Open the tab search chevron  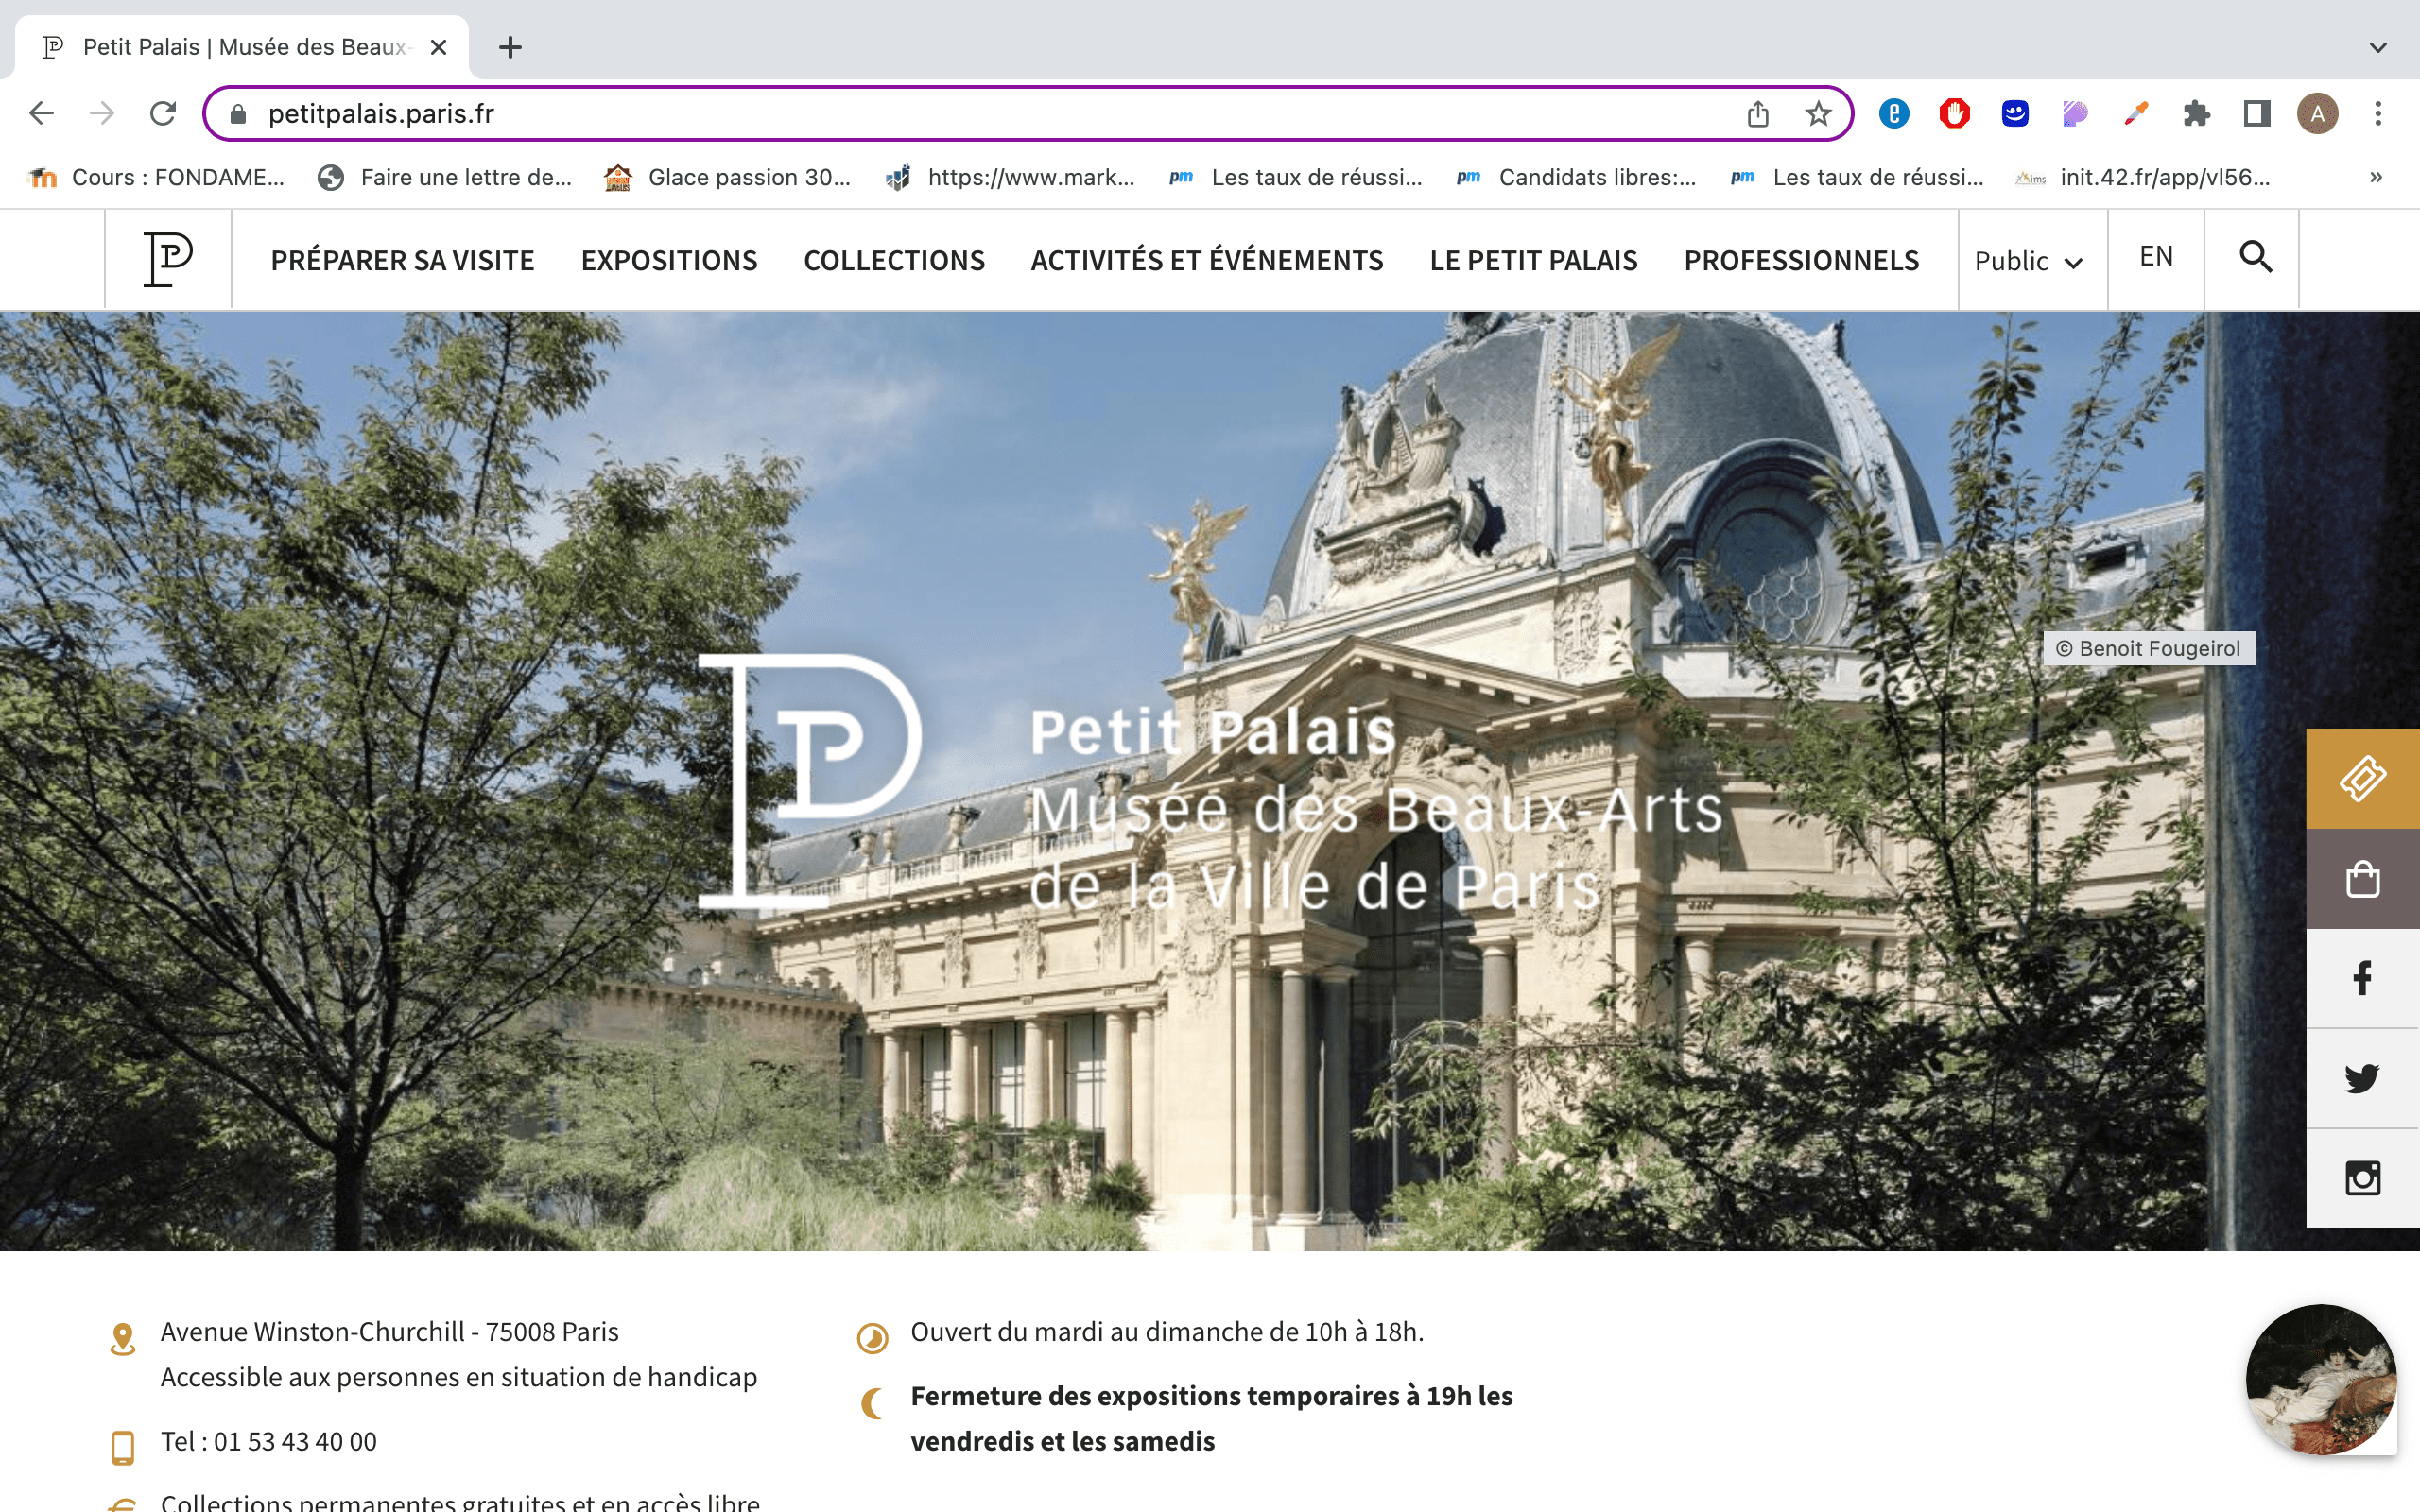click(x=2378, y=47)
